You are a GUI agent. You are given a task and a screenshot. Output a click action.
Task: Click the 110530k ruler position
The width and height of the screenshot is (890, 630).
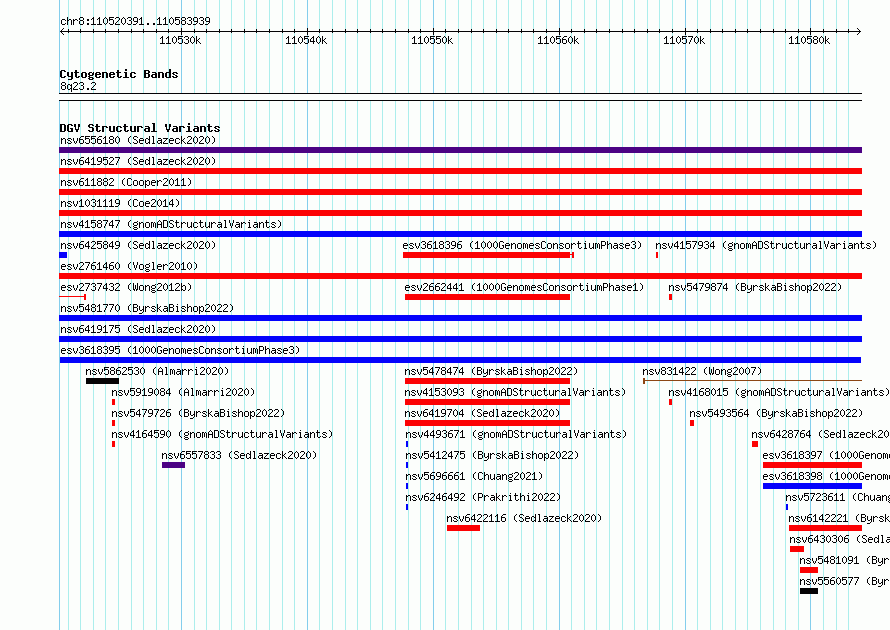[180, 40]
